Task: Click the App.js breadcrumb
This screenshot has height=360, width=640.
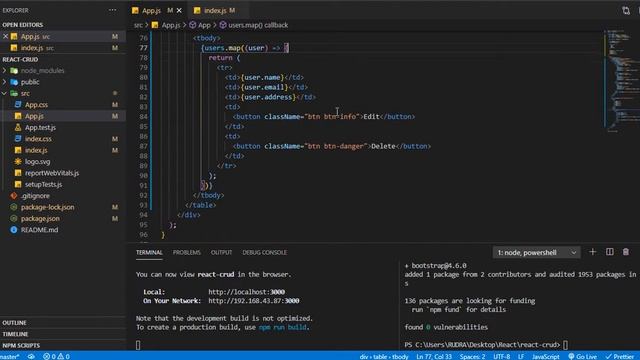Action: point(166,25)
